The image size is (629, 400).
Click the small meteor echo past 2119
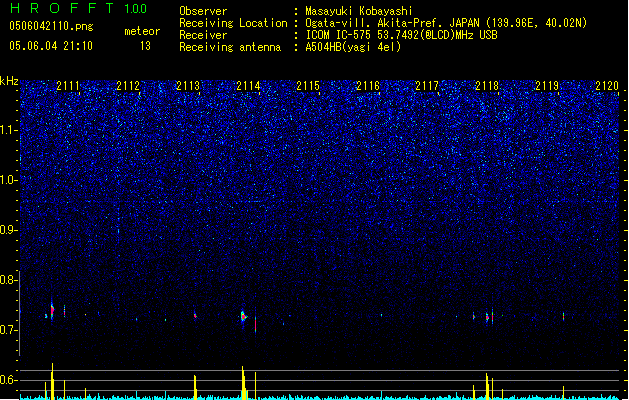(563, 316)
